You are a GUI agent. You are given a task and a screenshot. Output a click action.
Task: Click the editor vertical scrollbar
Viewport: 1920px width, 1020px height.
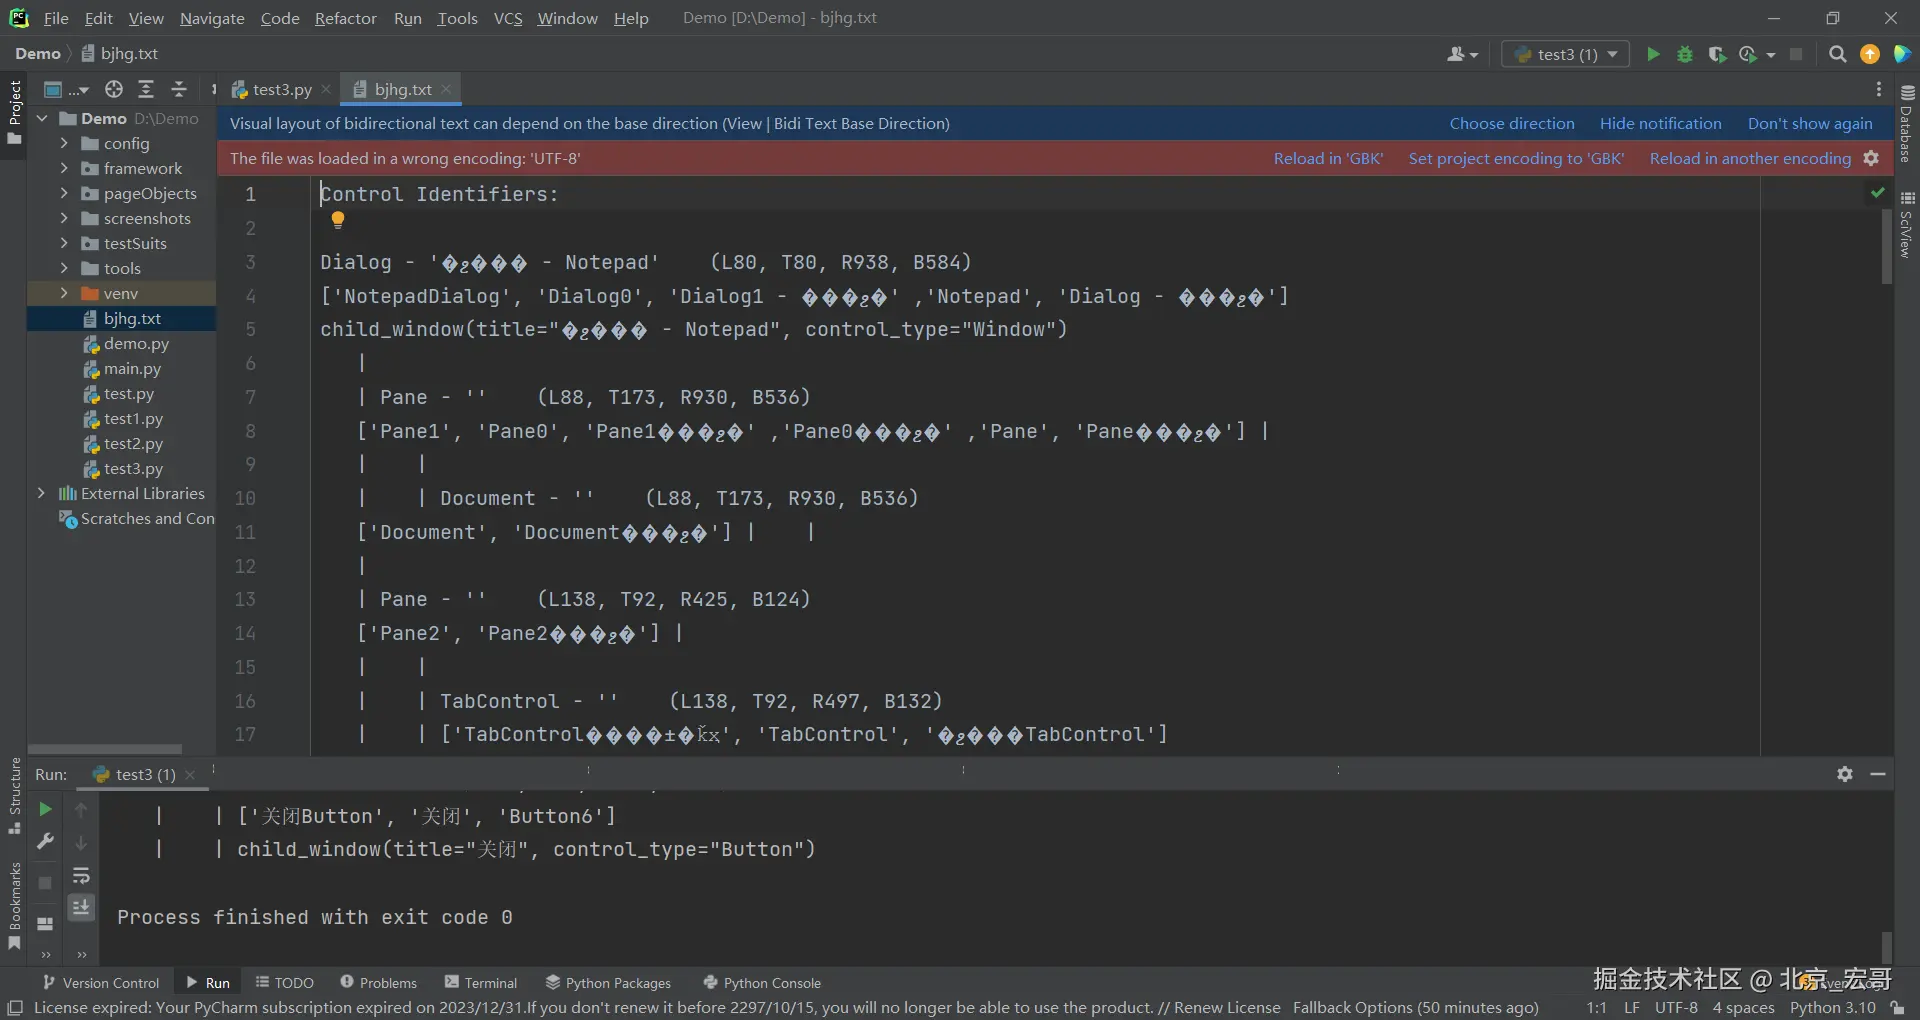[1887, 247]
